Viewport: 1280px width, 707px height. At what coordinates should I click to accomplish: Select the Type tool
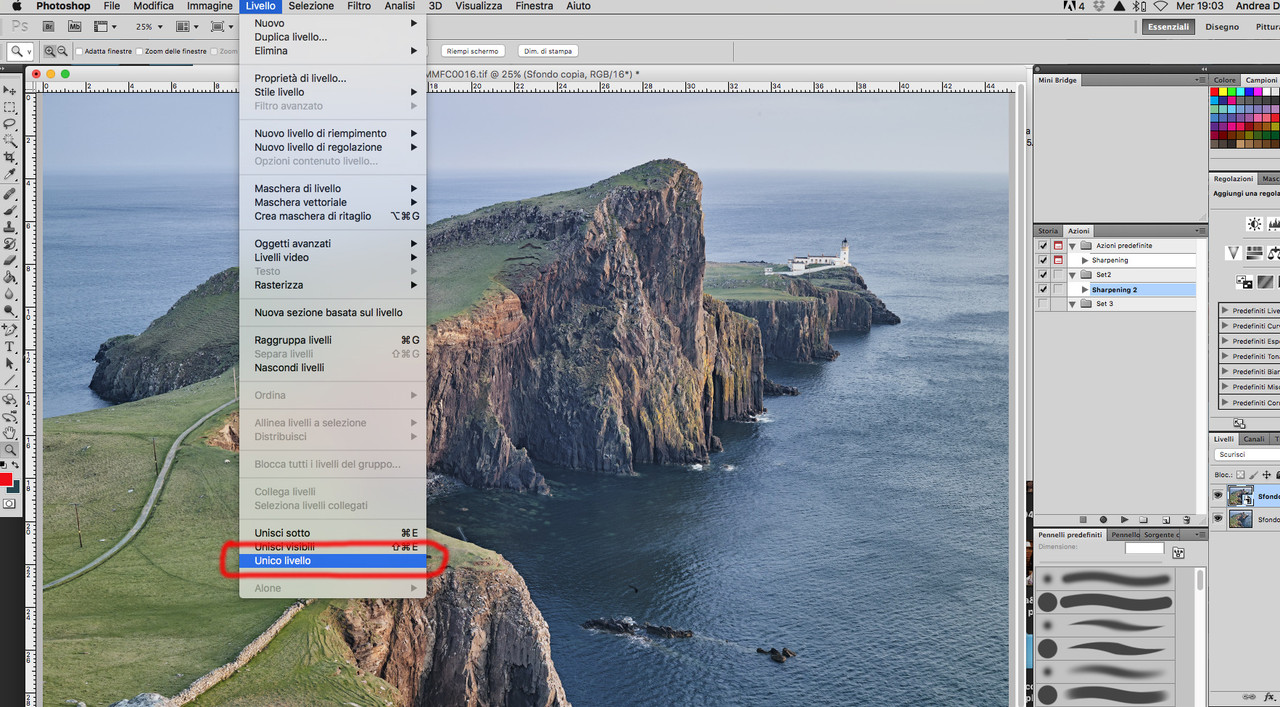(10, 347)
